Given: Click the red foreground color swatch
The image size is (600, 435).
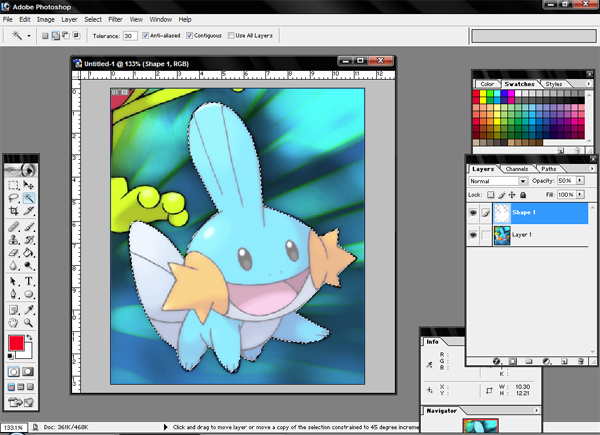Looking at the screenshot, I should (16, 343).
